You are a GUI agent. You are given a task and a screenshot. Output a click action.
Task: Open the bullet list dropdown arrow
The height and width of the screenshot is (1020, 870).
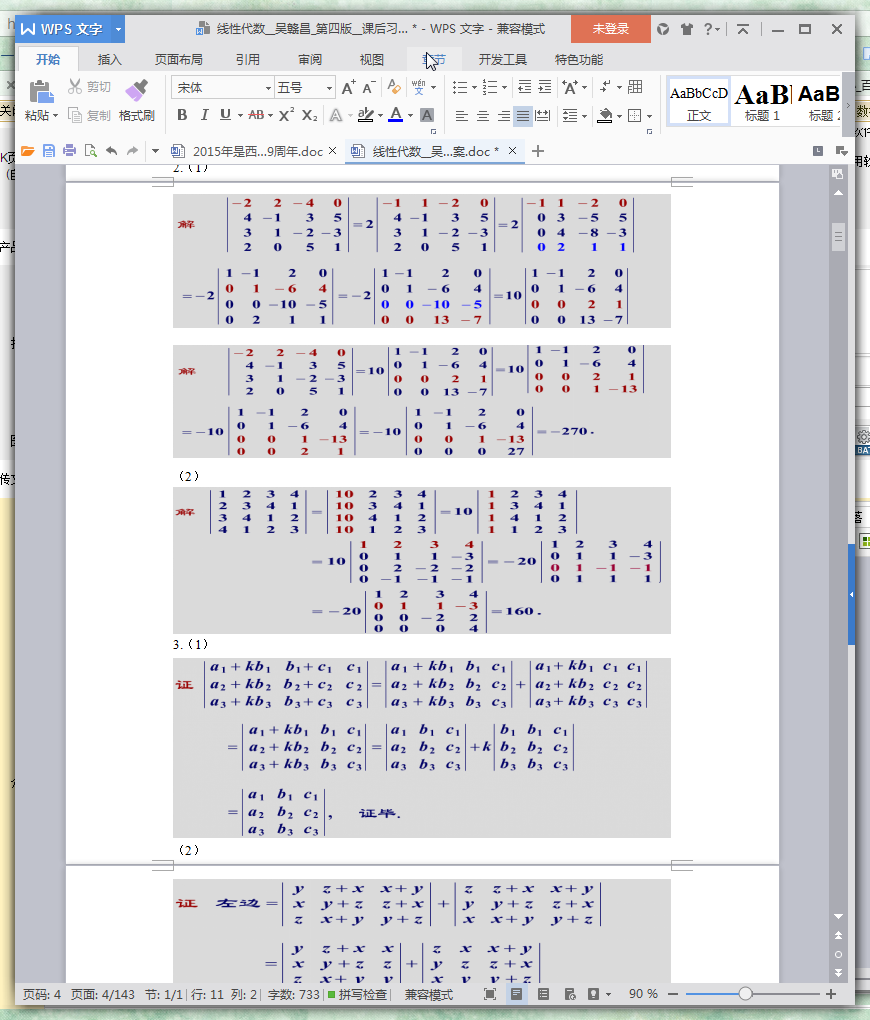(474, 88)
